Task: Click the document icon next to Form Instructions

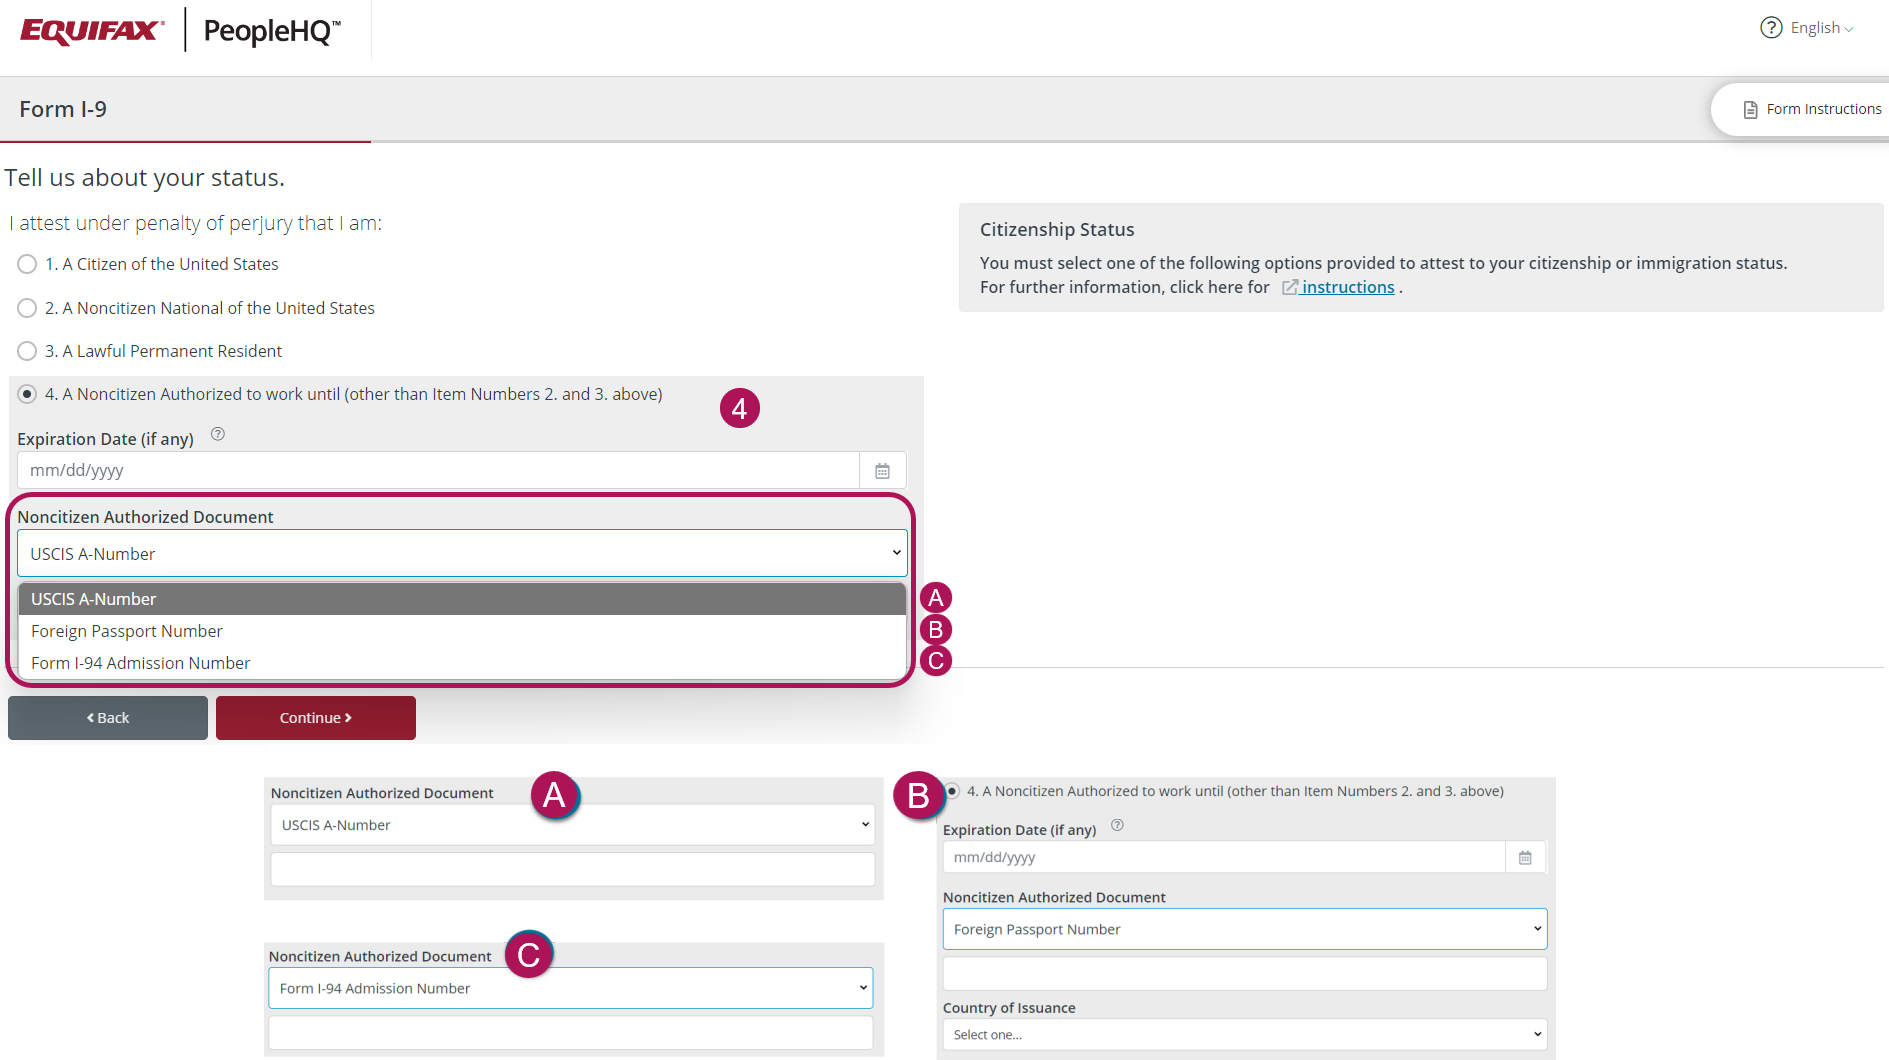Action: [1749, 108]
